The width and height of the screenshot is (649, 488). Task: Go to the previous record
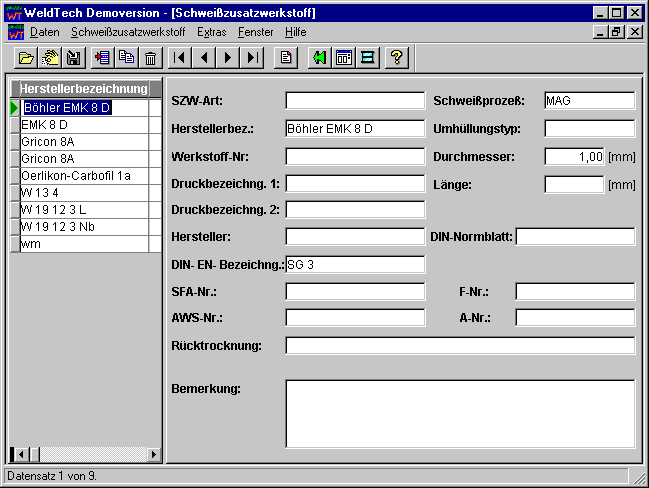(204, 58)
